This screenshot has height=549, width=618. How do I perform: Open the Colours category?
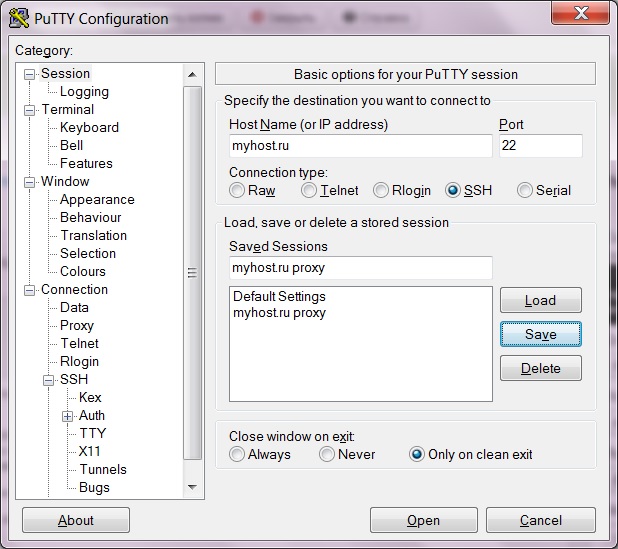pos(83,271)
